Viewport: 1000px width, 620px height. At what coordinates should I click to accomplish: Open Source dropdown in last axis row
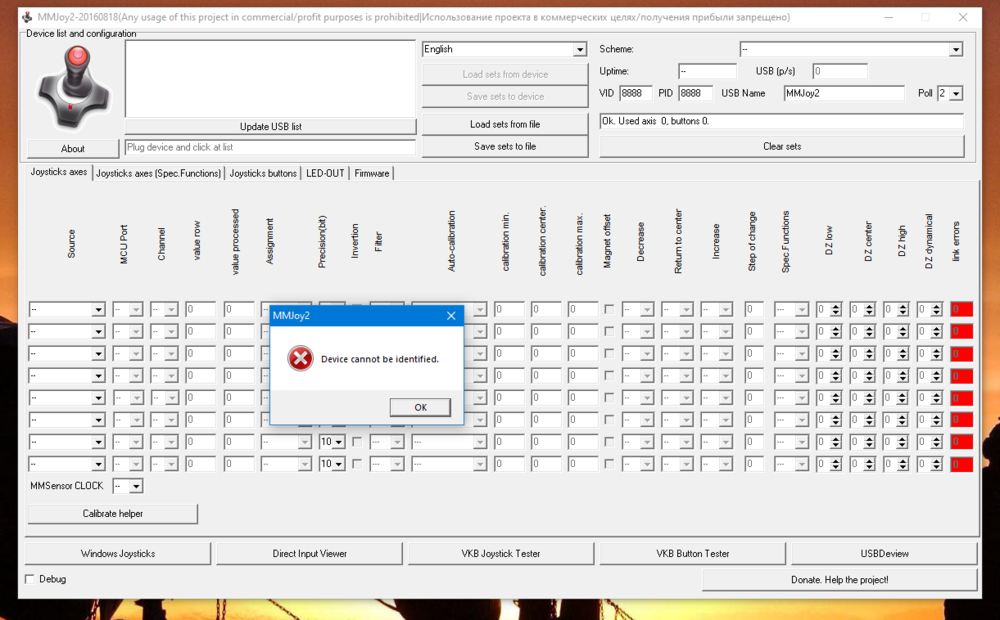tap(98, 464)
